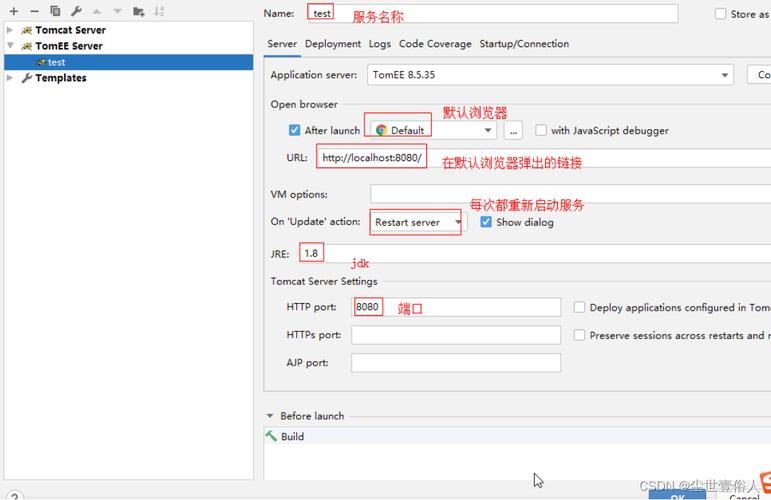
Task: Click the AJP port field
Action: coord(456,363)
